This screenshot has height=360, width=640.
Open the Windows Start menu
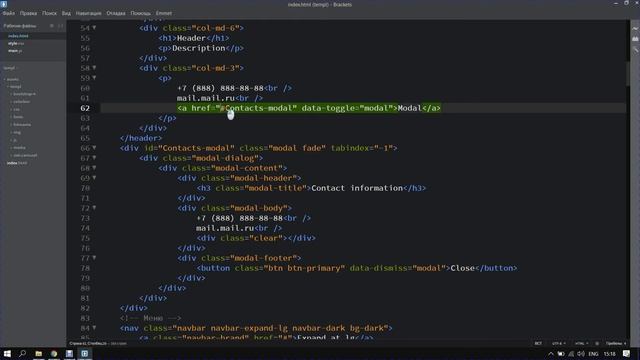coord(7,353)
